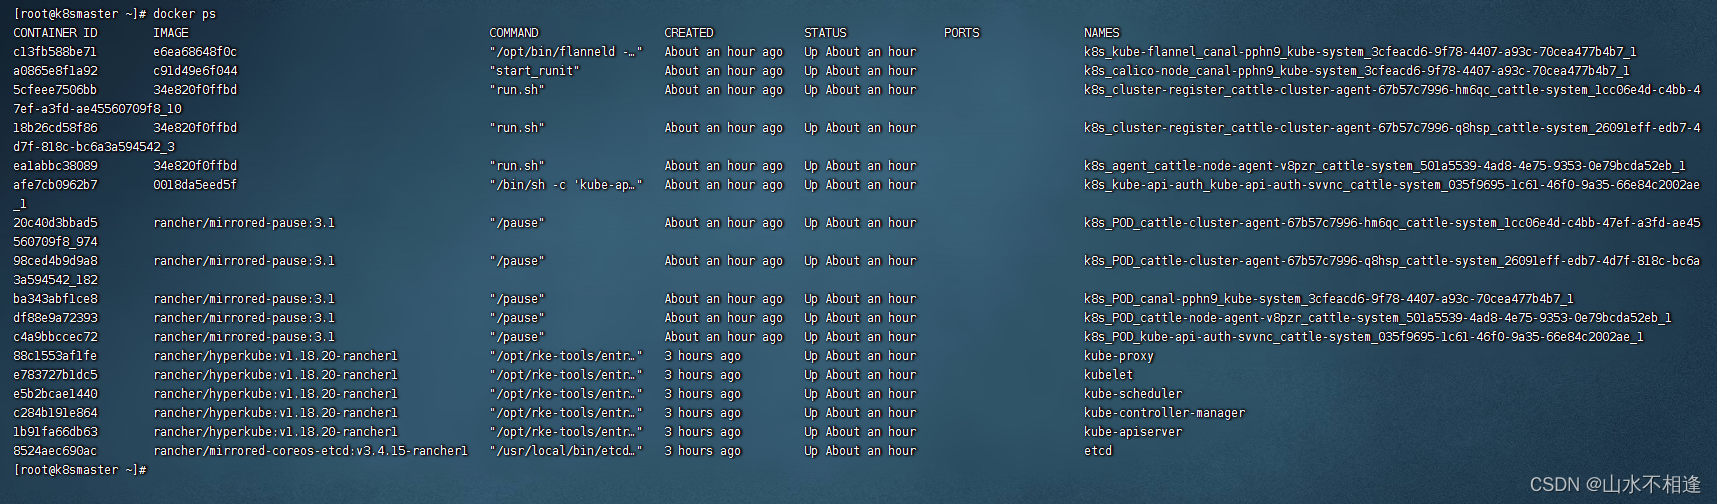1717x504 pixels.
Task: Select container ID e783727b1dc5
Action: click(x=55, y=375)
